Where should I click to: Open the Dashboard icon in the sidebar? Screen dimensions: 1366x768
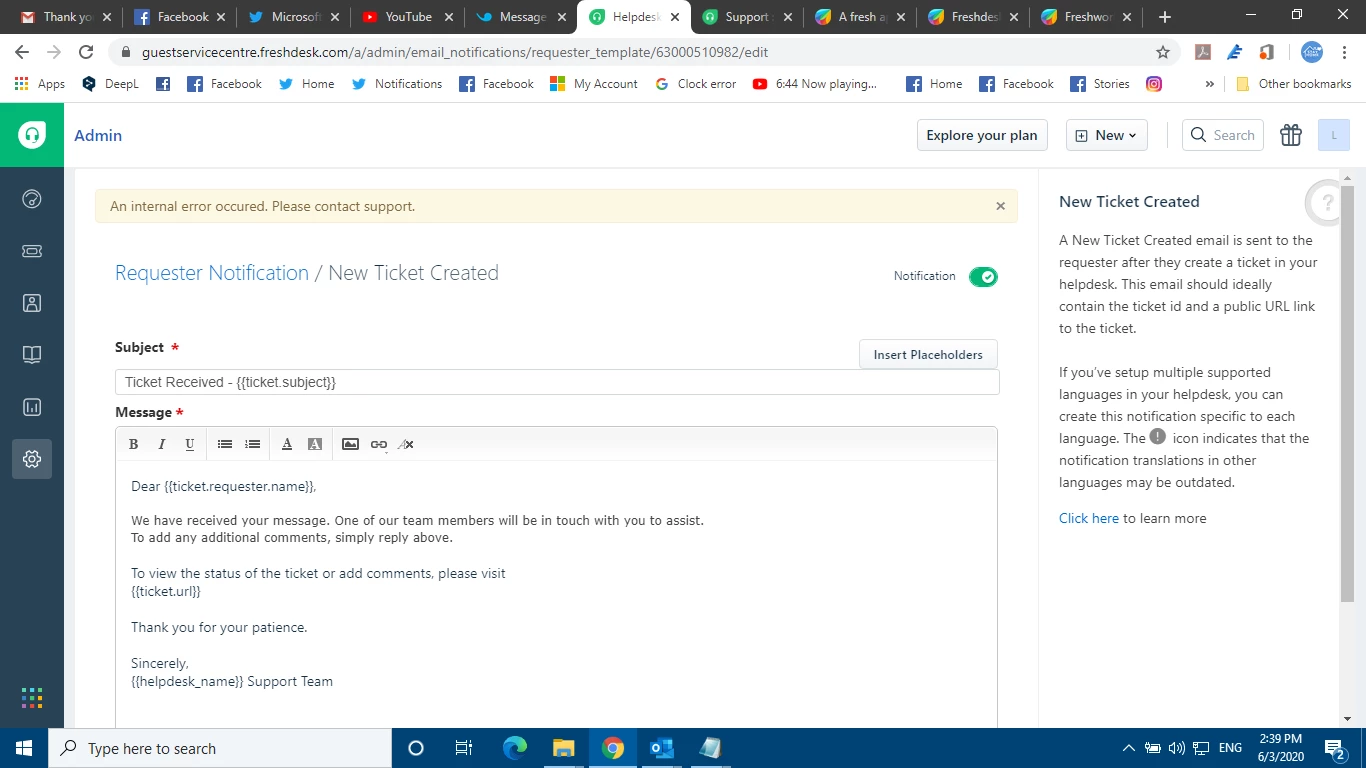click(x=32, y=199)
